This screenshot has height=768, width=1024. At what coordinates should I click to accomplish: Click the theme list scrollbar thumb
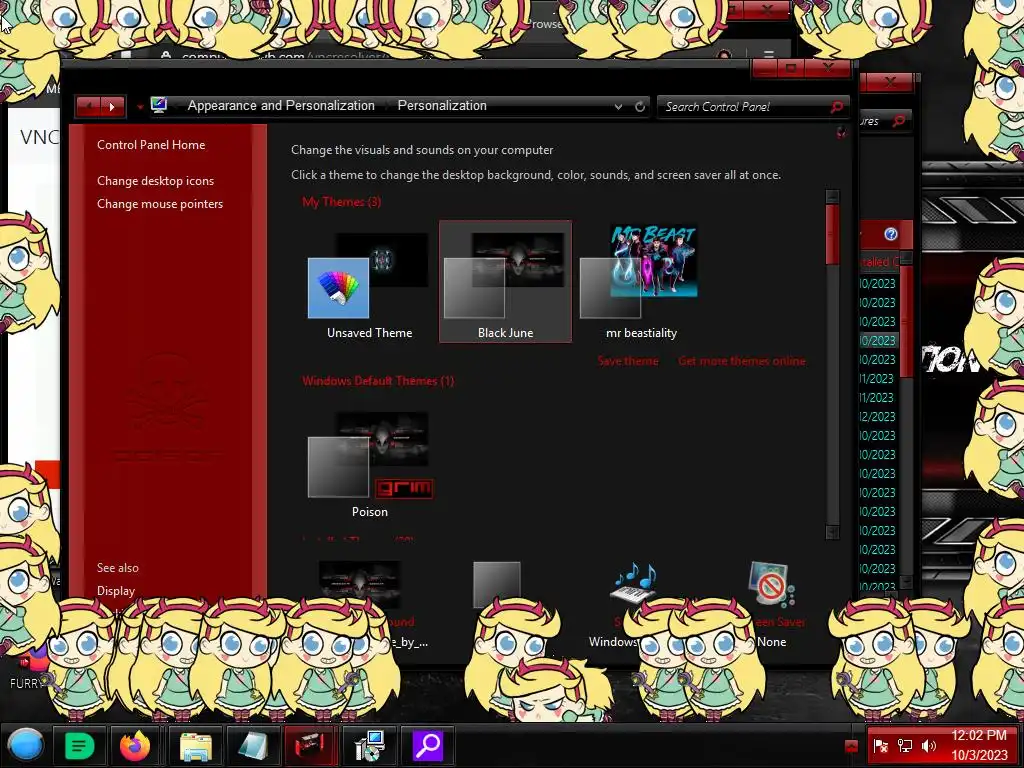pos(832,234)
